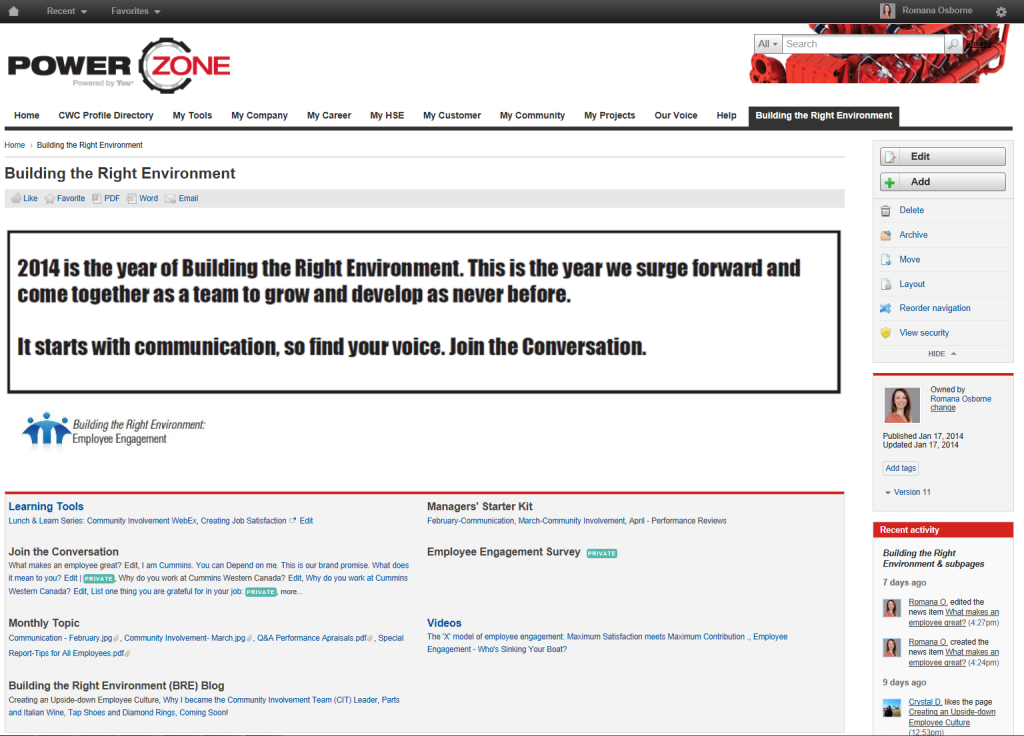Open the My HSE tab
The width and height of the screenshot is (1024, 736).
tap(387, 116)
